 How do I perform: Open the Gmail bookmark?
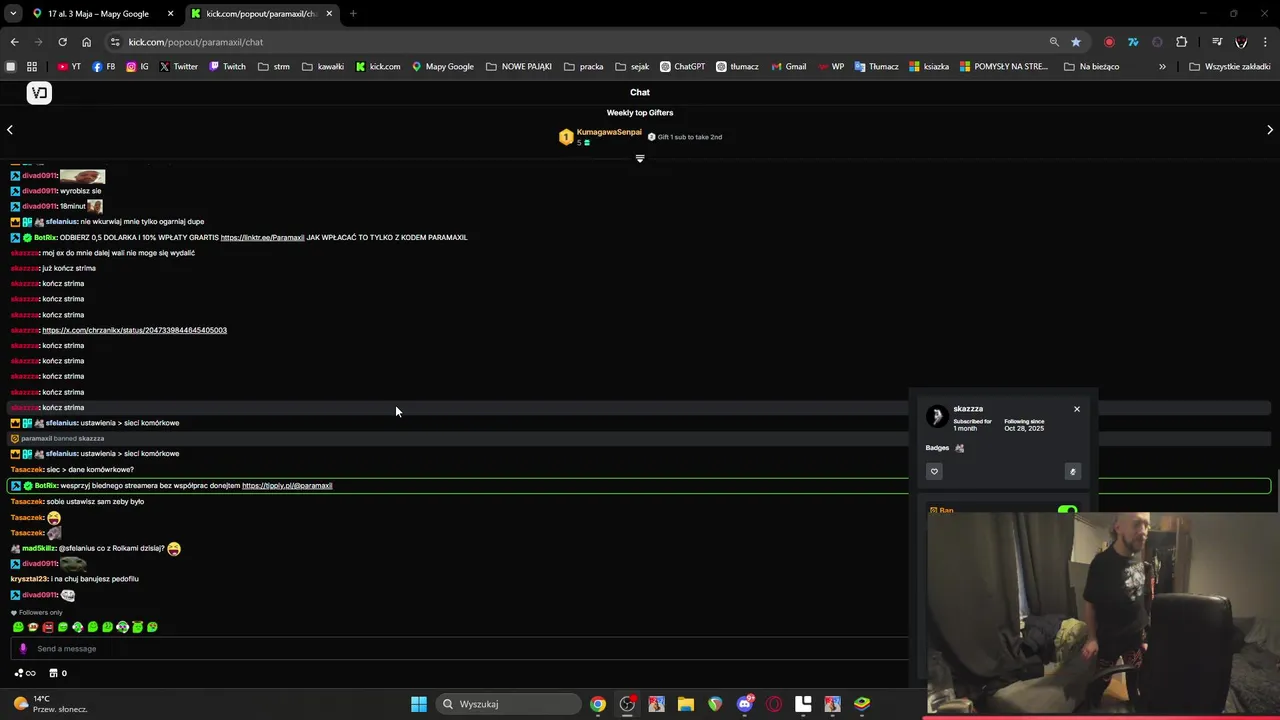tap(789, 67)
